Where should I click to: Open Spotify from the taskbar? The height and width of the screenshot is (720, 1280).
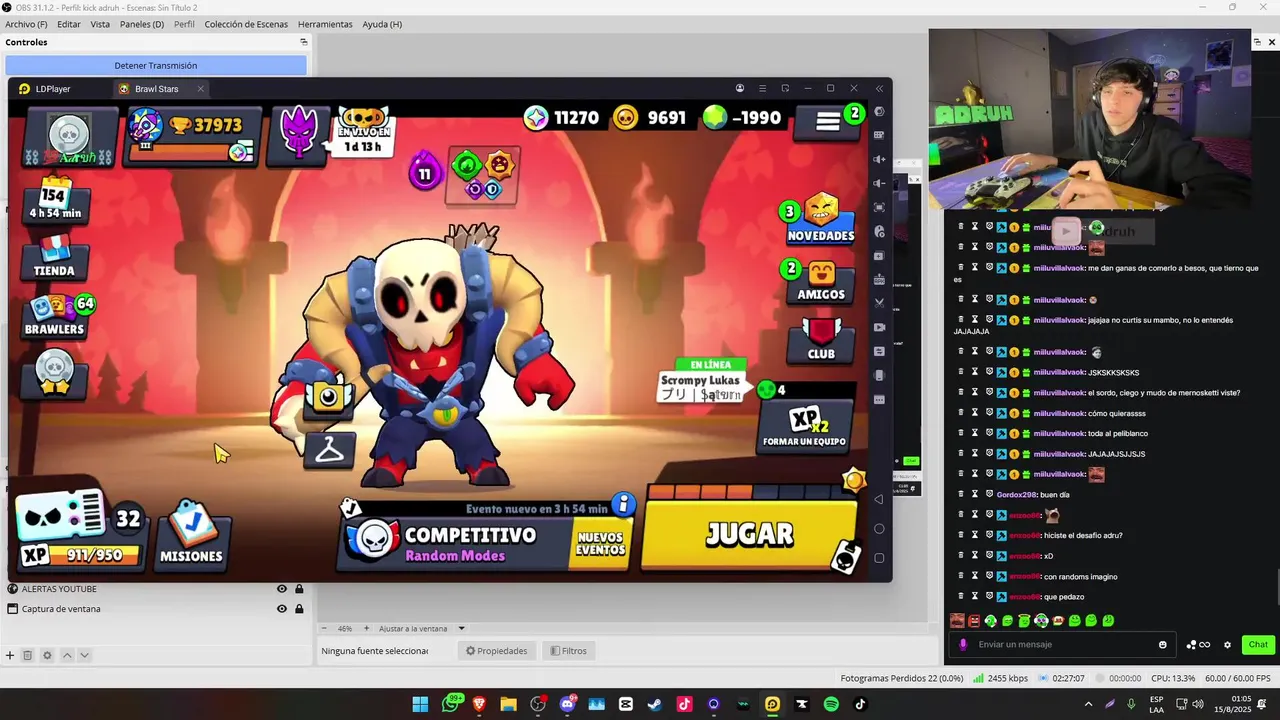pos(831,704)
